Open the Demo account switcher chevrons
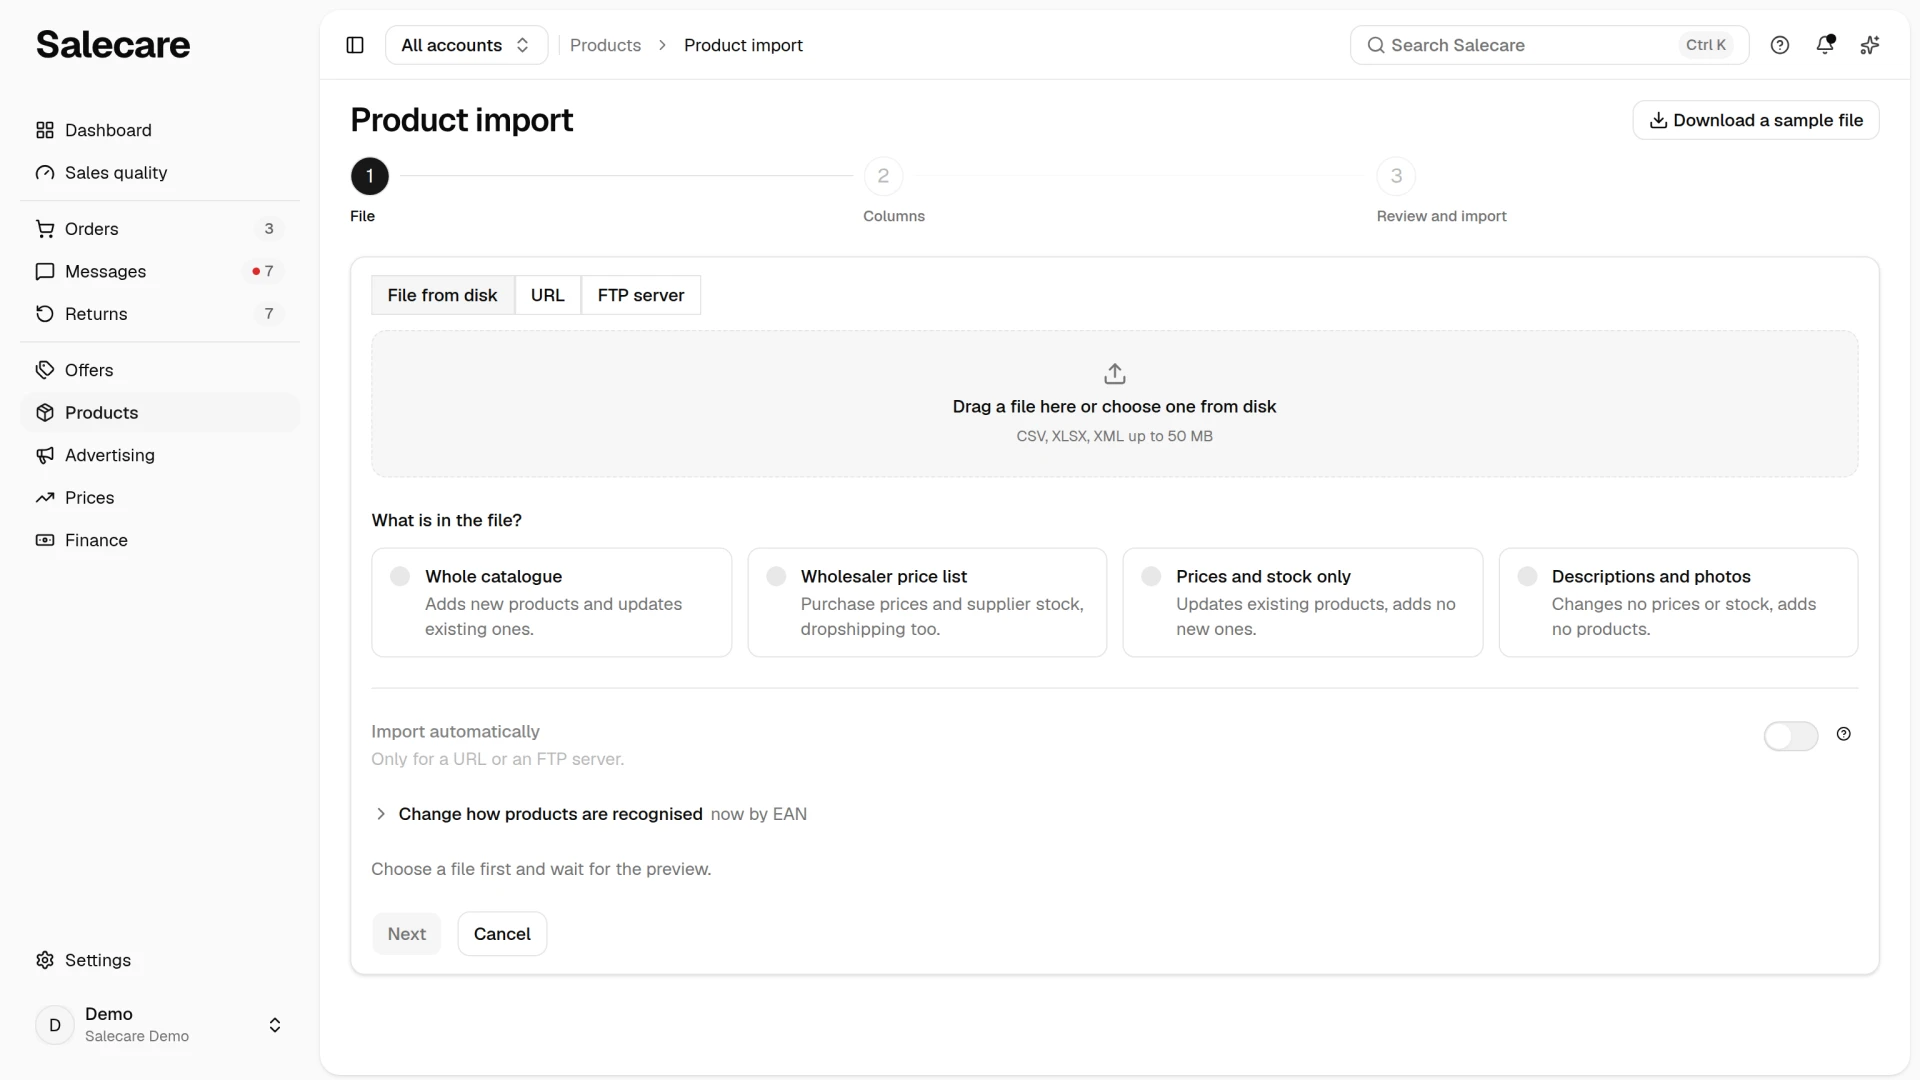This screenshot has width=1920, height=1080. point(275,1025)
